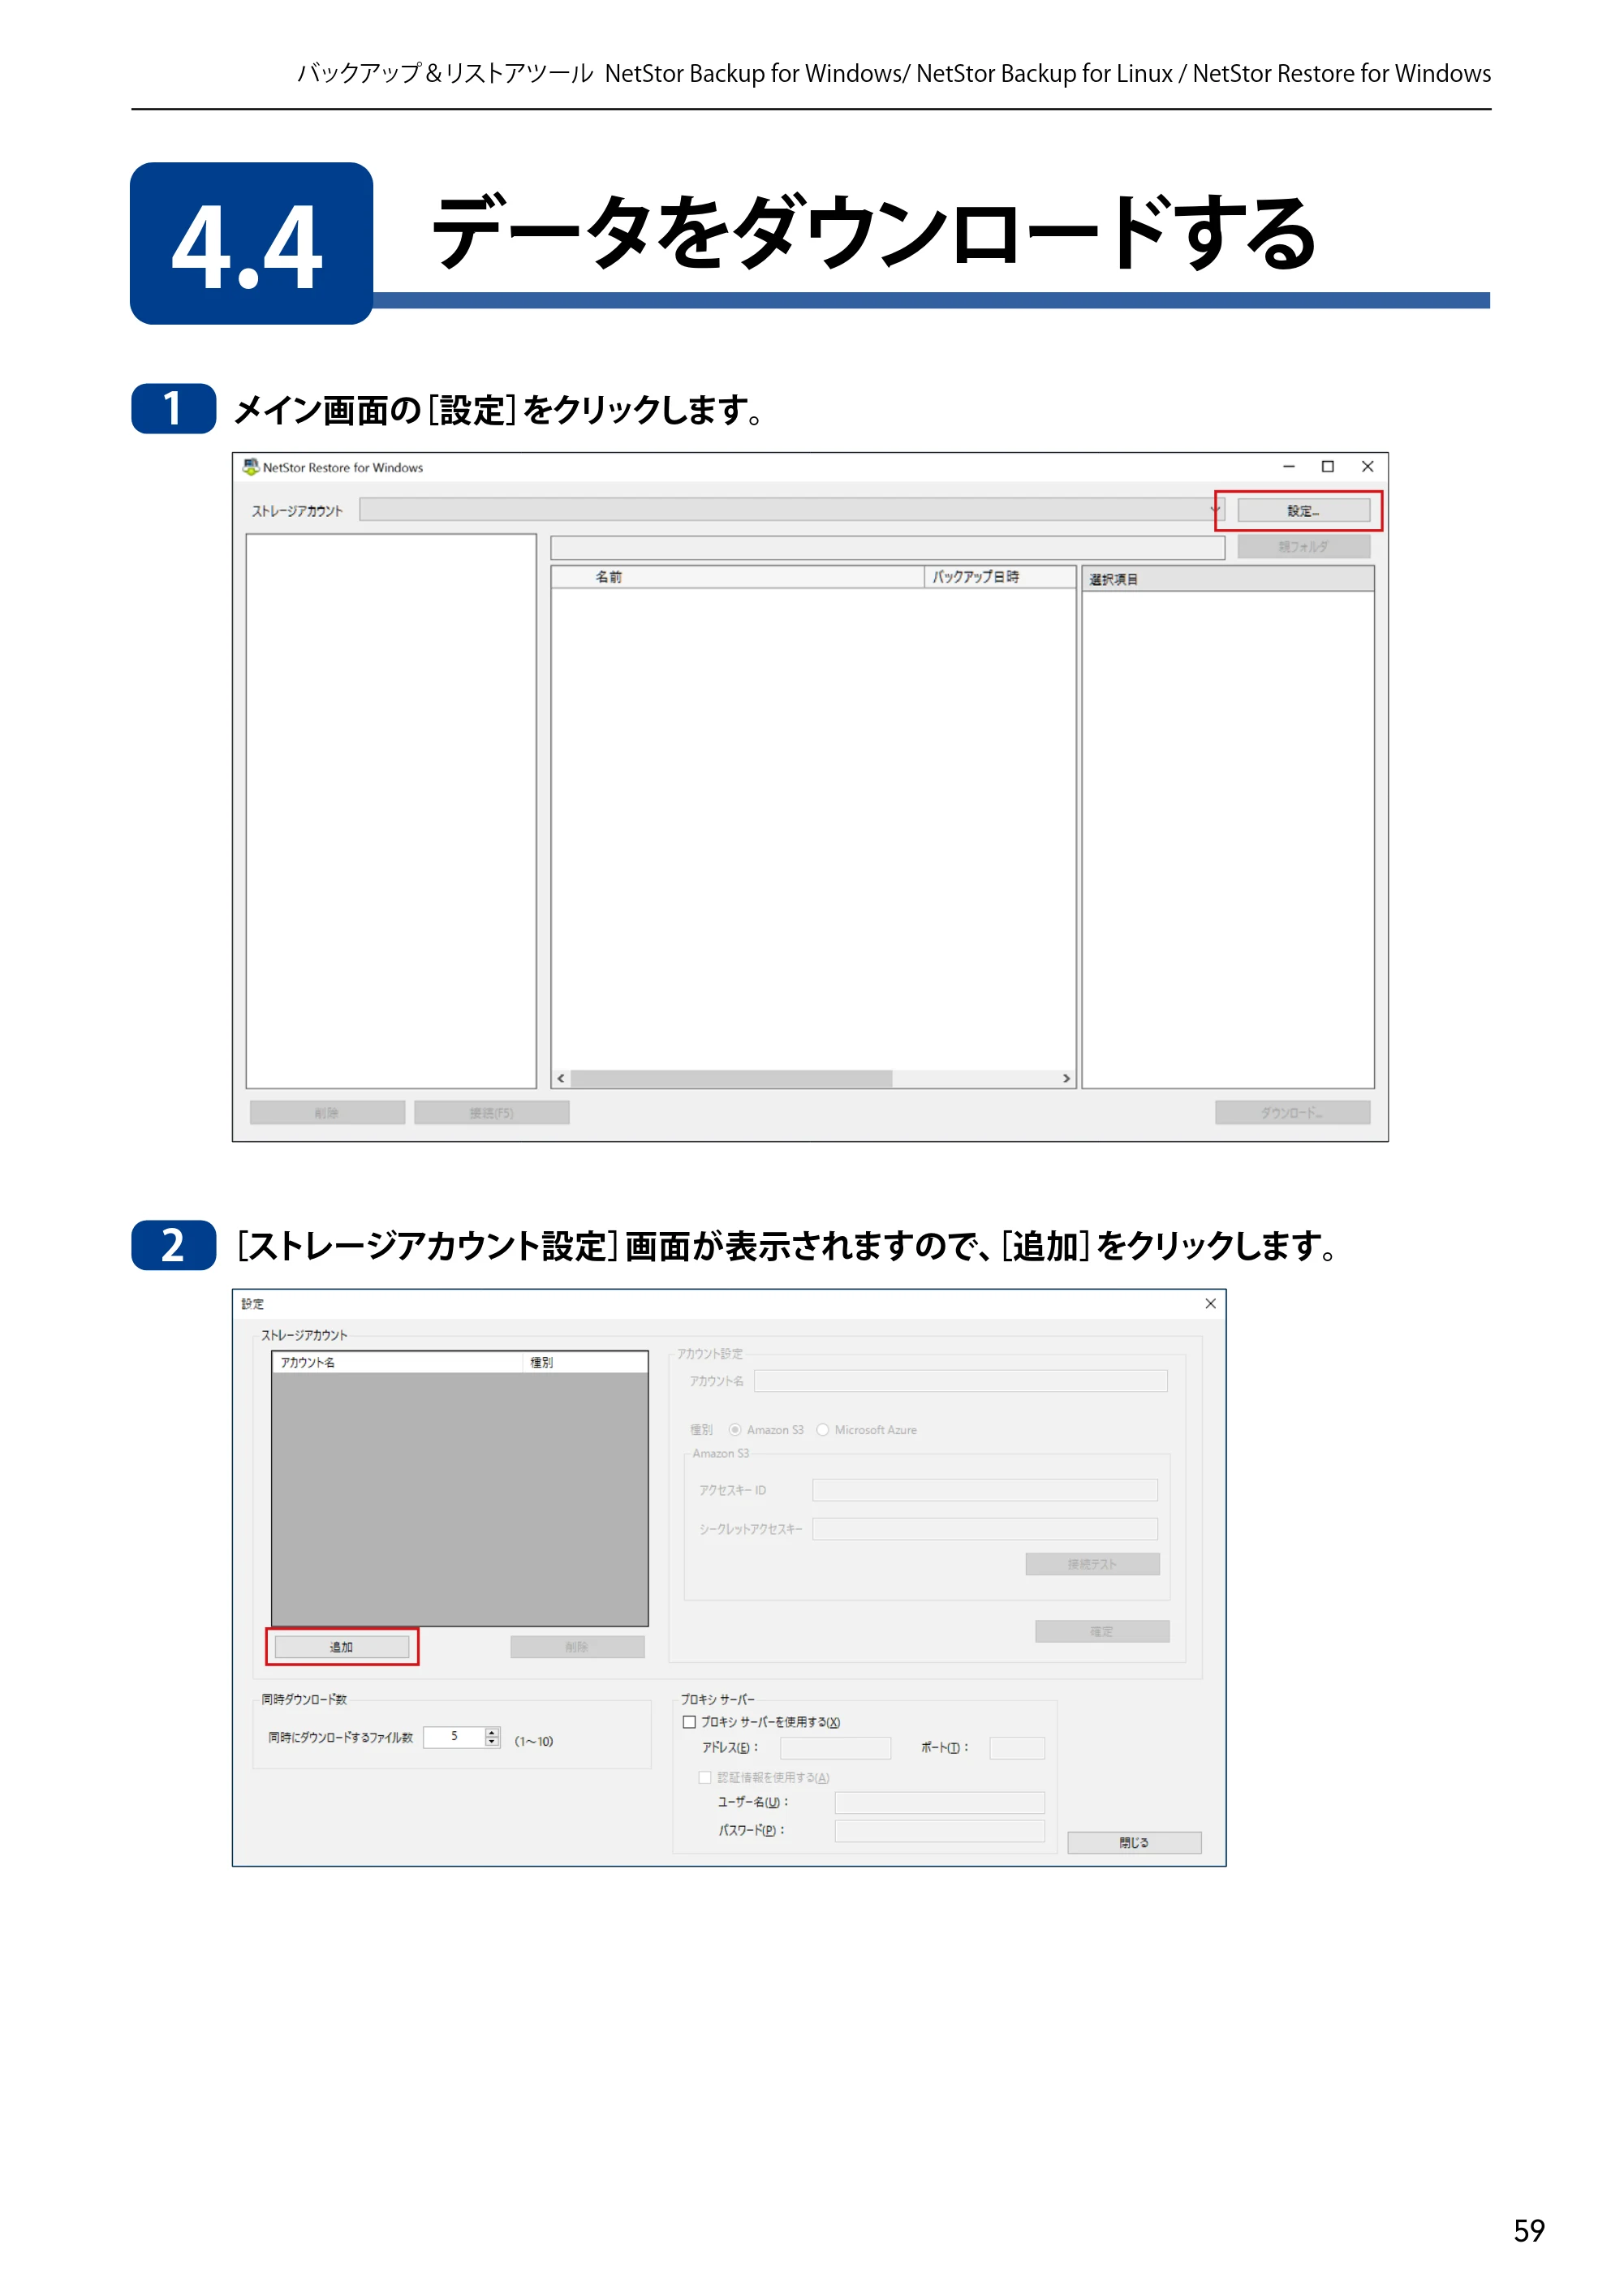
Task: Click the パスワード field
Action: [x=940, y=1830]
